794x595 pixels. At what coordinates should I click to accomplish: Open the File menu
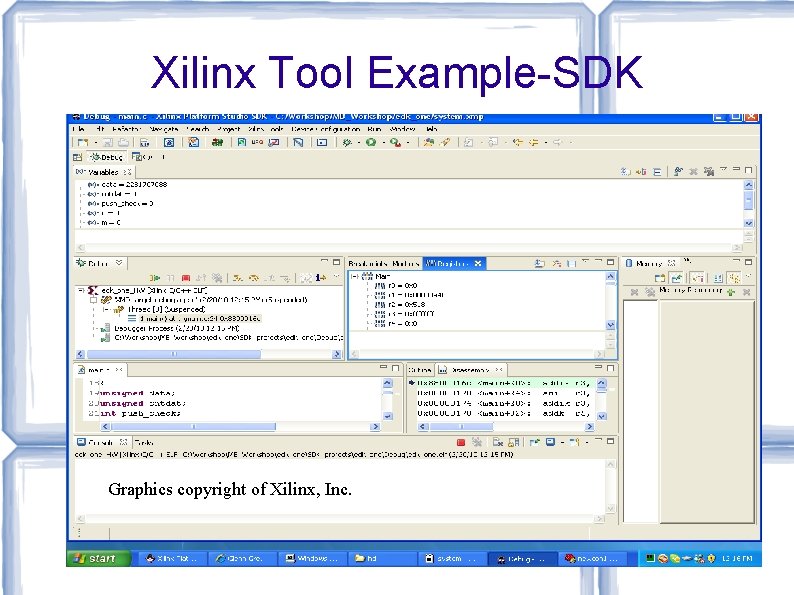pos(78,129)
